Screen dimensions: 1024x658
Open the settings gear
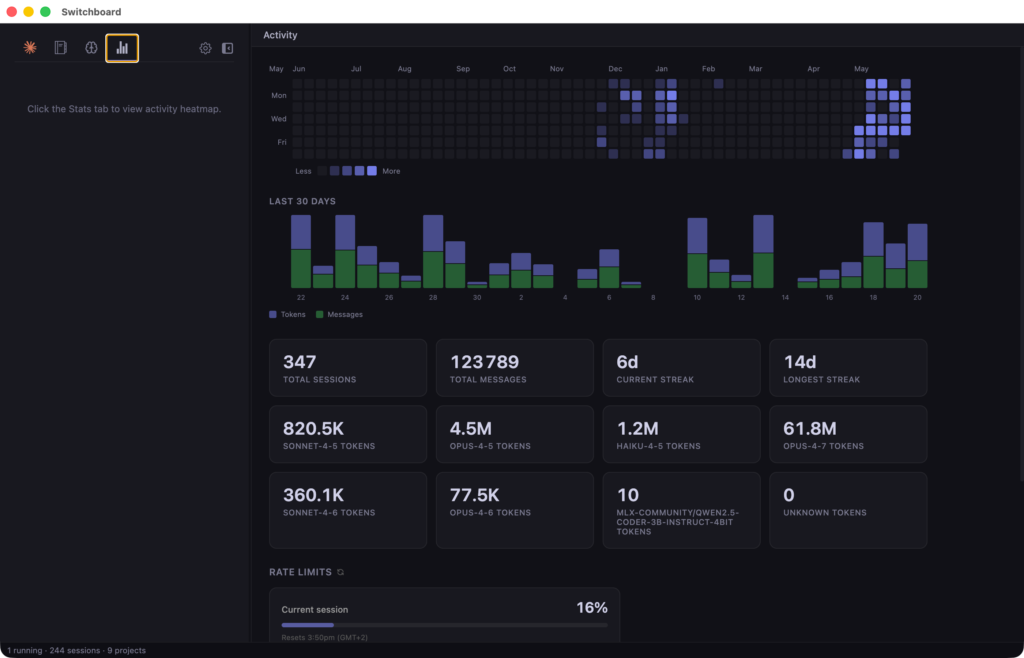click(x=205, y=48)
